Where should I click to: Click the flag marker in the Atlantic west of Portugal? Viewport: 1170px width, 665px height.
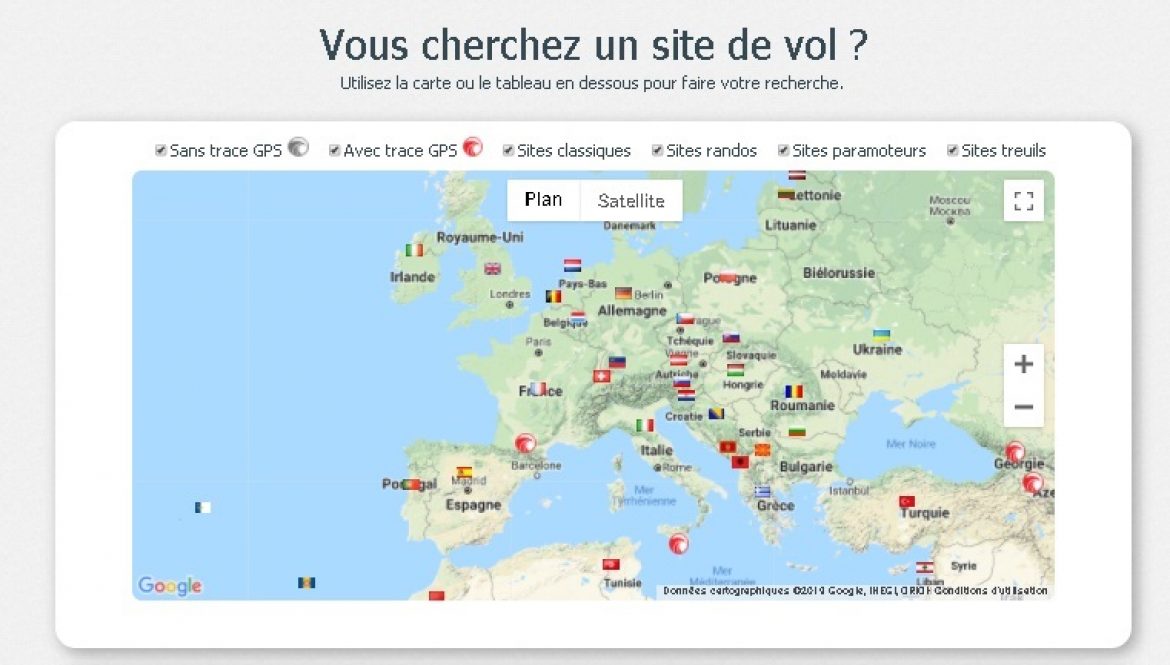(203, 508)
